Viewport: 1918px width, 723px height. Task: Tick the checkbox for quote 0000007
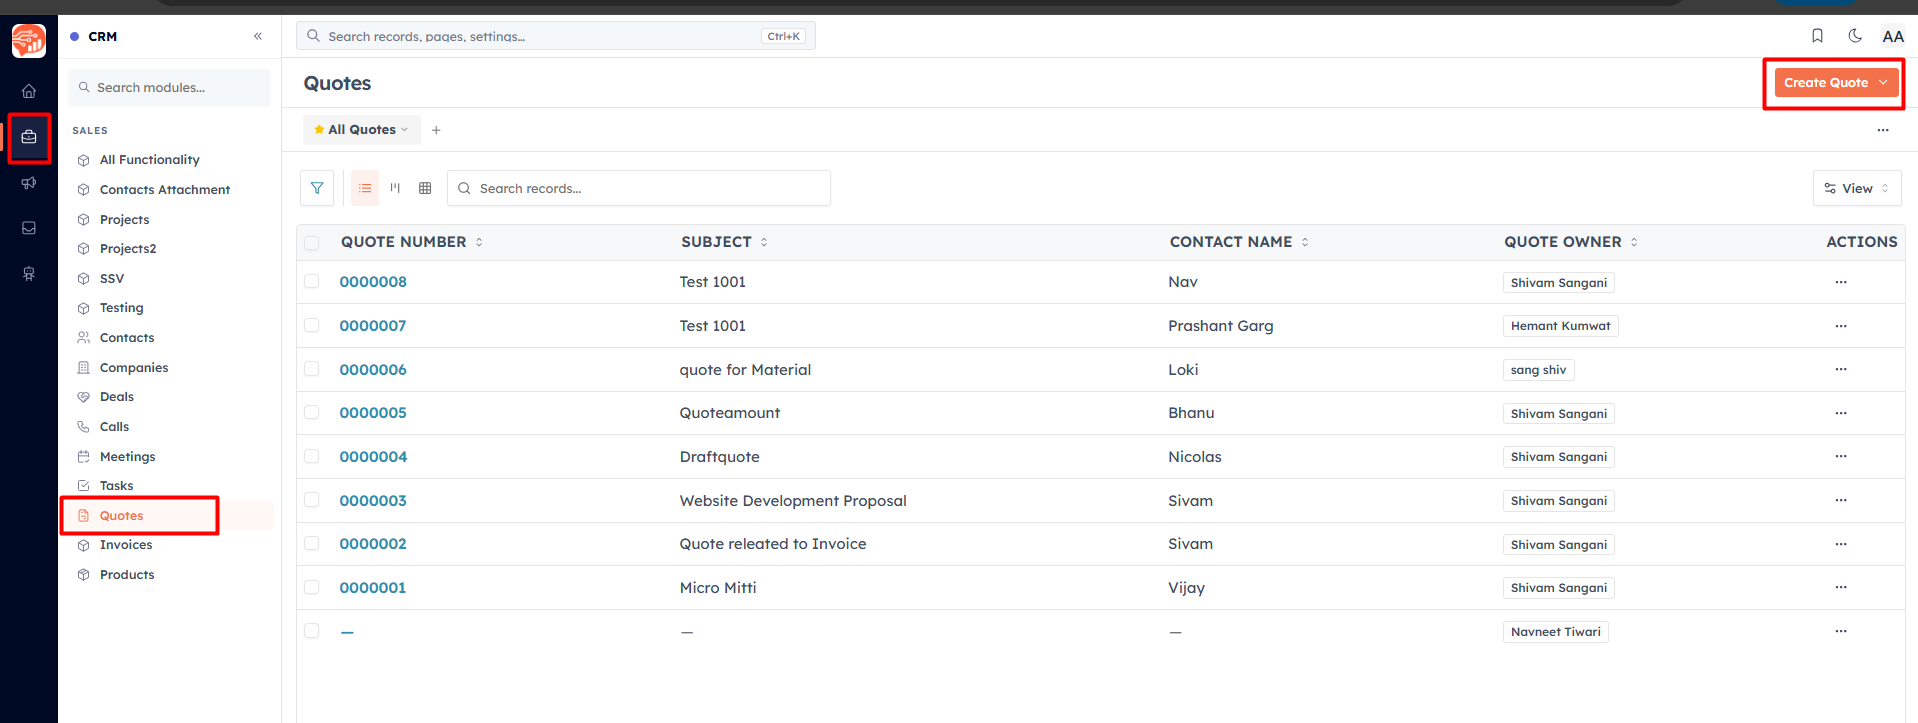(312, 325)
